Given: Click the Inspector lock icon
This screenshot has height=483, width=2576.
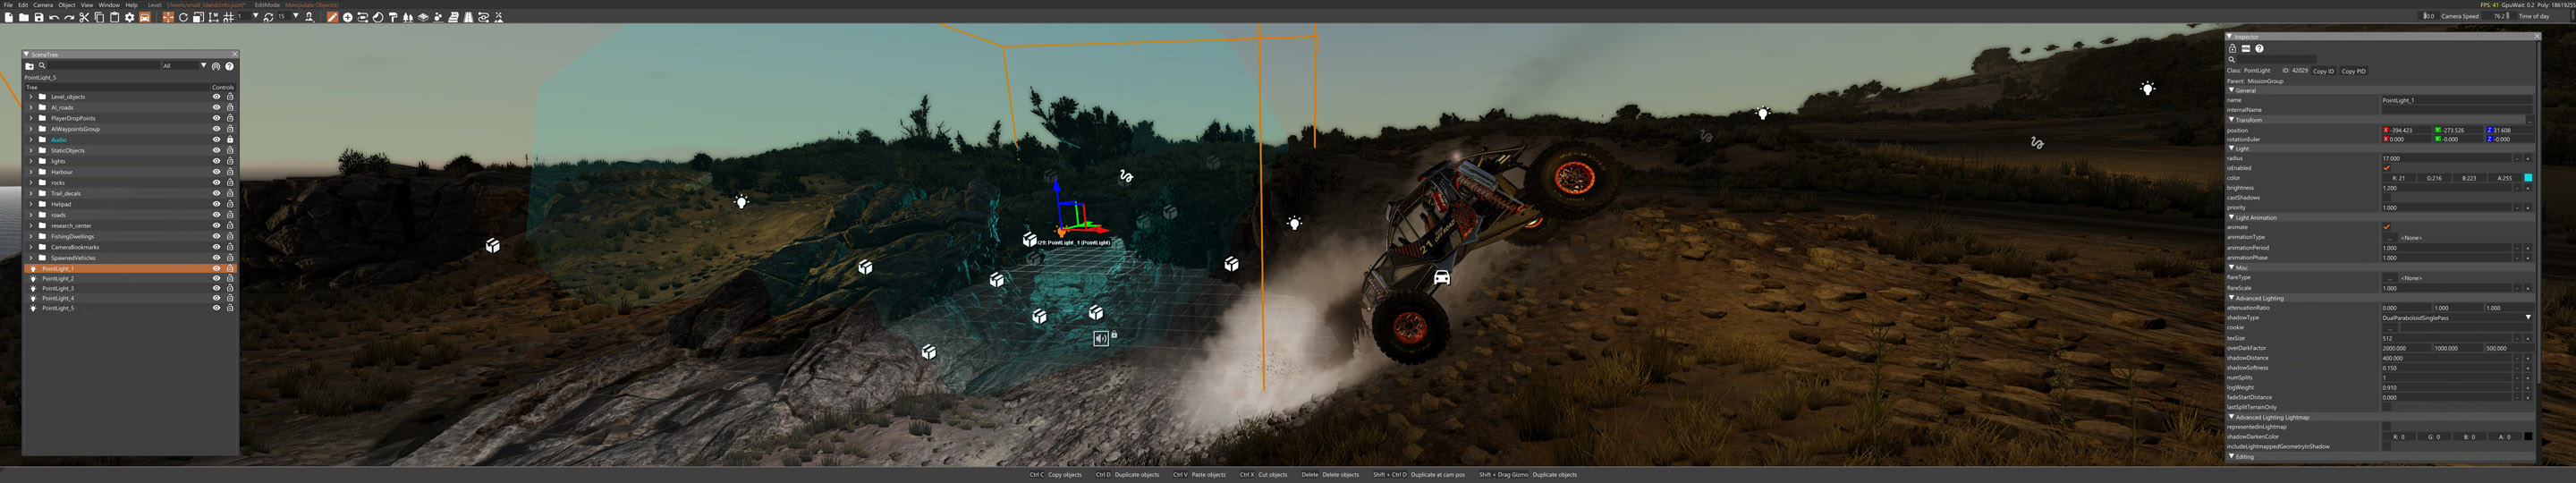Looking at the screenshot, I should (2233, 49).
